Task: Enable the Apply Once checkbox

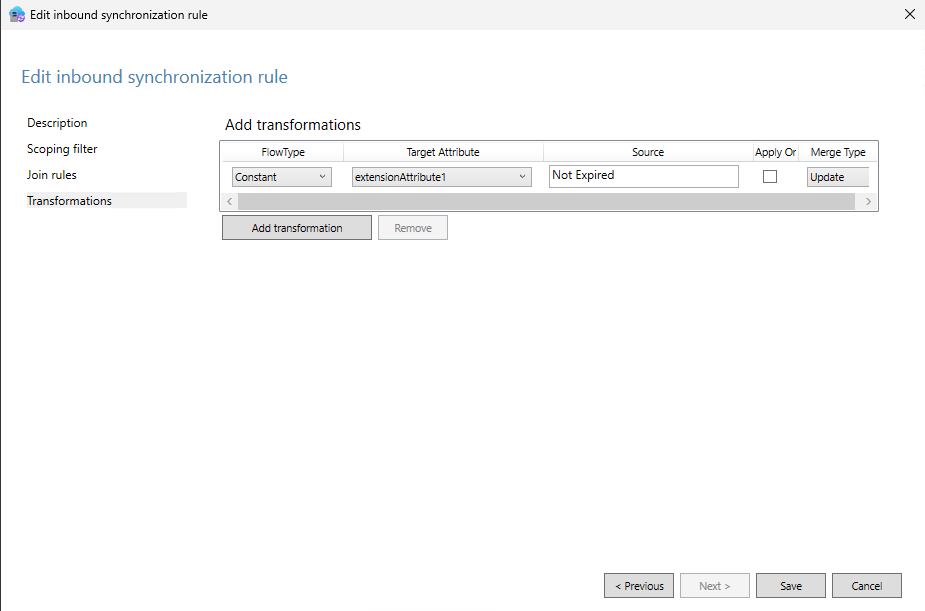Action: tap(770, 176)
